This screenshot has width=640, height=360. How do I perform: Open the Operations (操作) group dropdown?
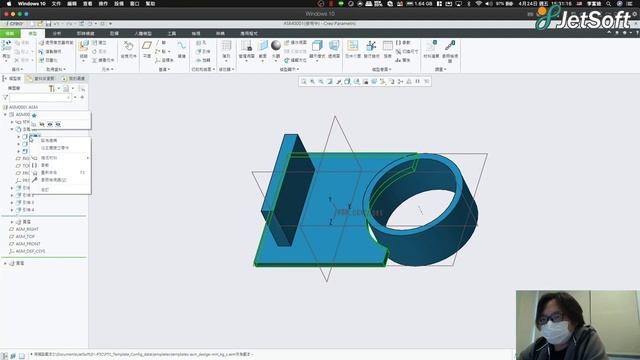coord(17,69)
